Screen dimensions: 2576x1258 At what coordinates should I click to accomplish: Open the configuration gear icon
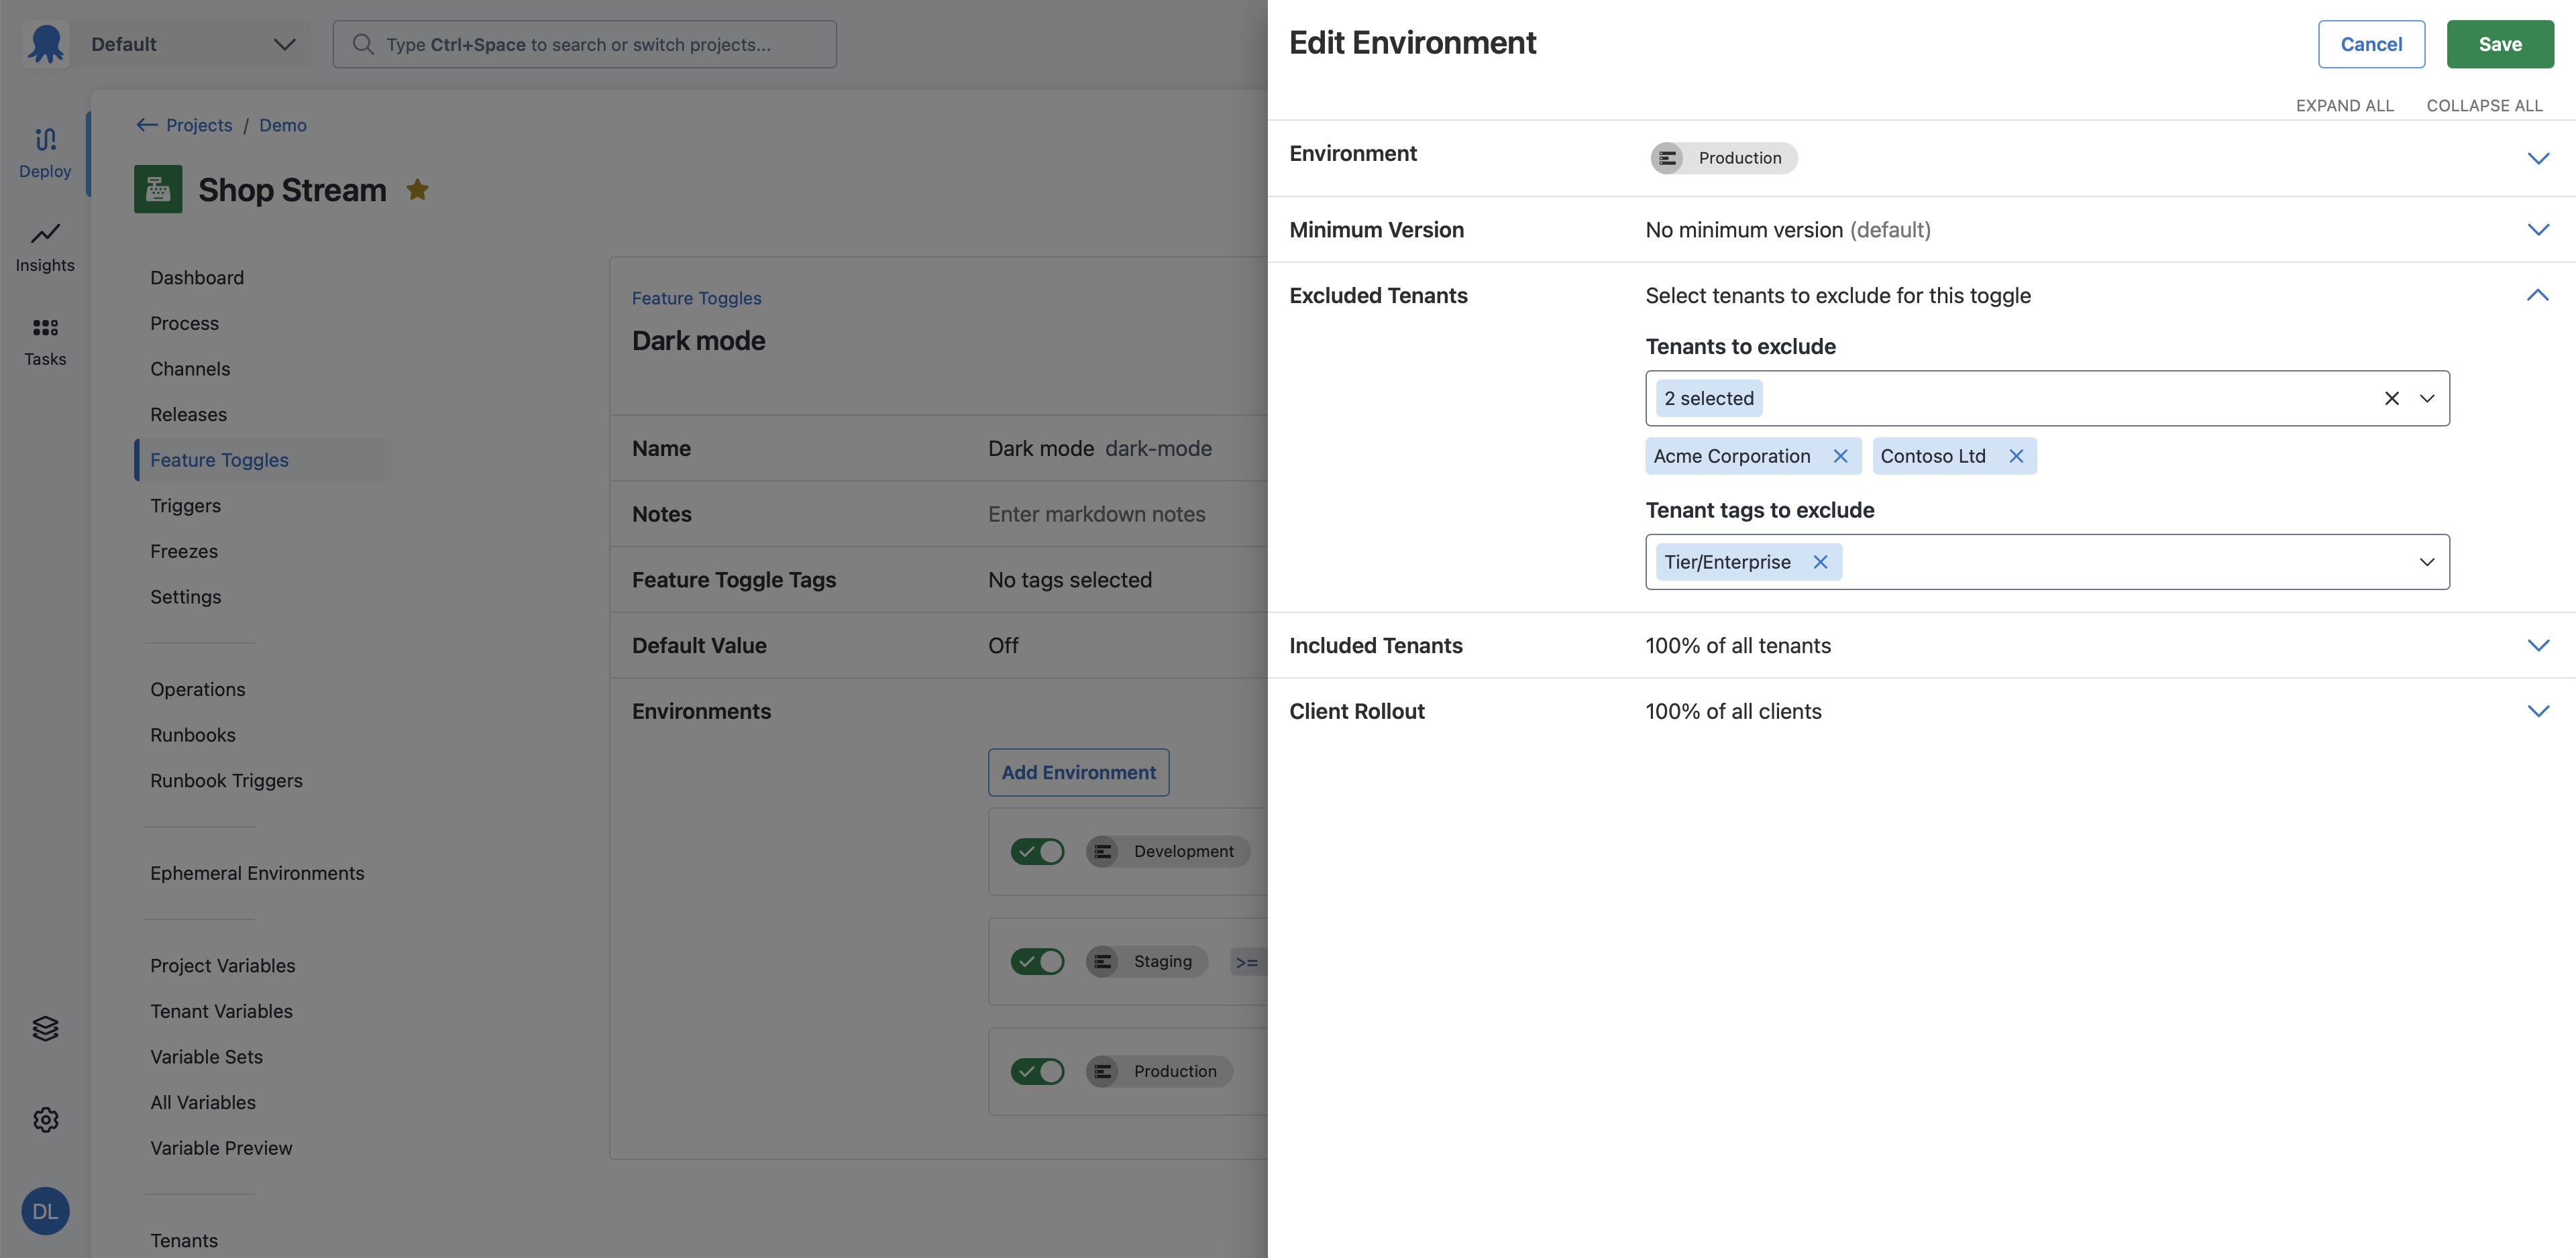(45, 1119)
